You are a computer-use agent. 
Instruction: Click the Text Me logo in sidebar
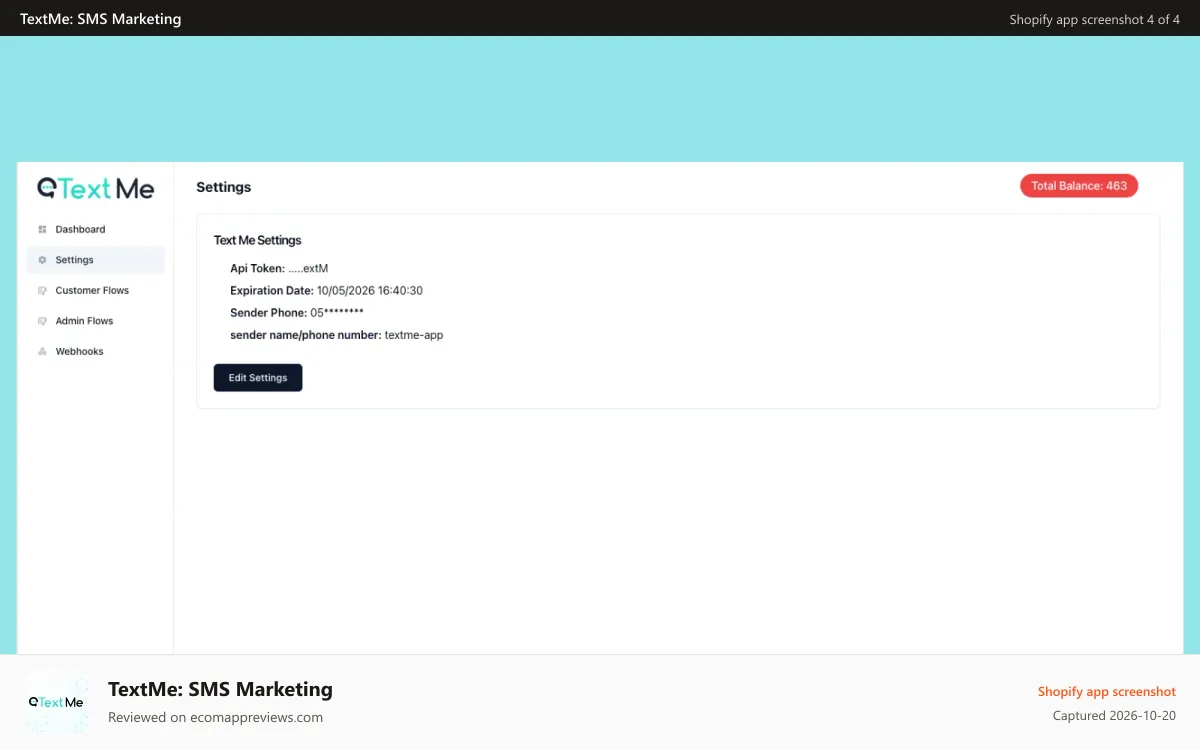pyautogui.click(x=96, y=188)
